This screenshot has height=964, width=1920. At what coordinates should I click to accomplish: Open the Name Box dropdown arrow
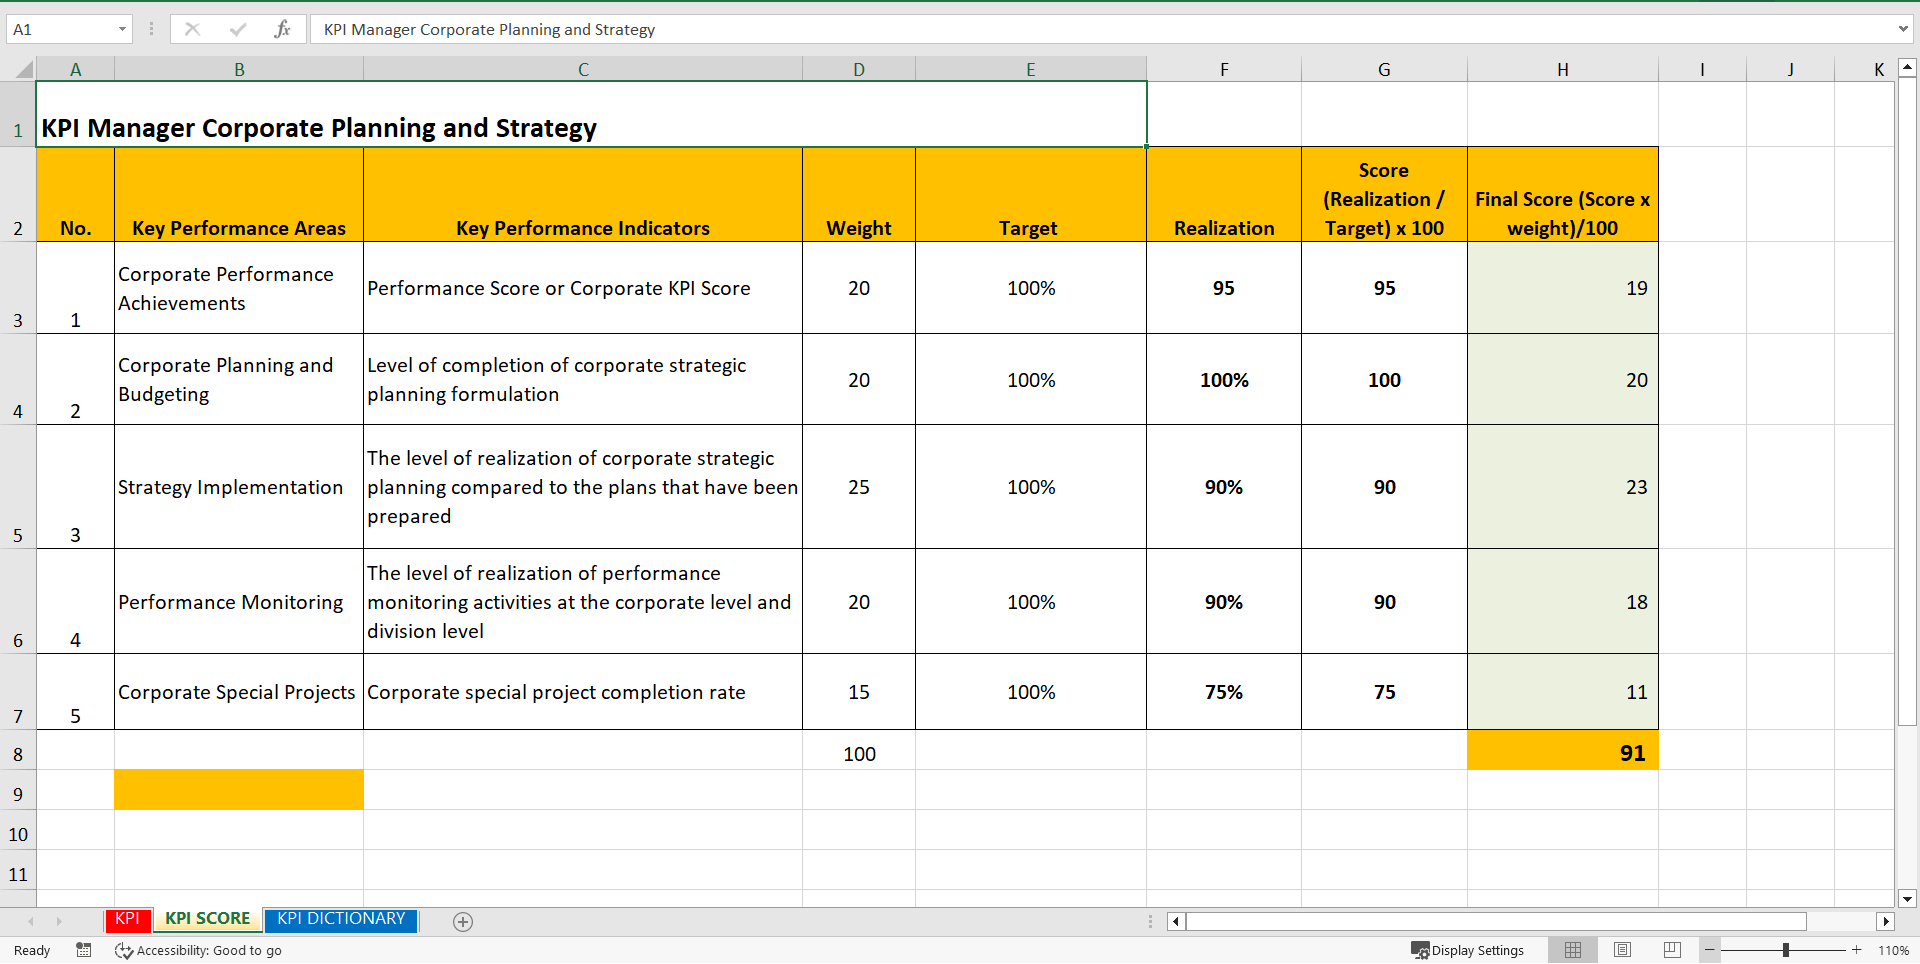122,29
